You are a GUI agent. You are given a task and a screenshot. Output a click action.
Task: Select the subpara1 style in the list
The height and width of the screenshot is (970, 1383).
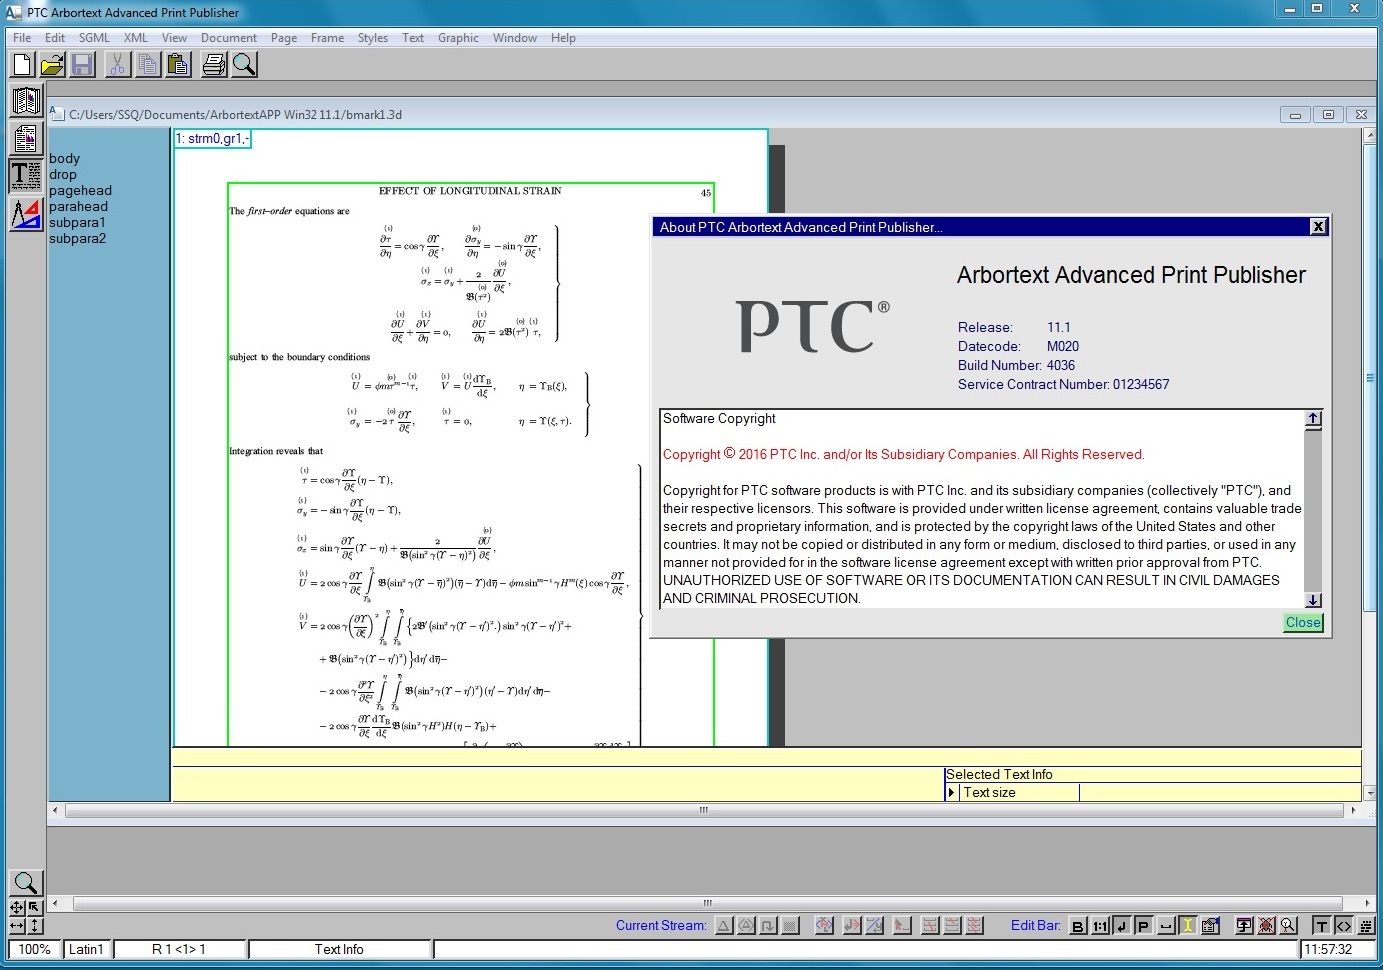click(x=77, y=223)
